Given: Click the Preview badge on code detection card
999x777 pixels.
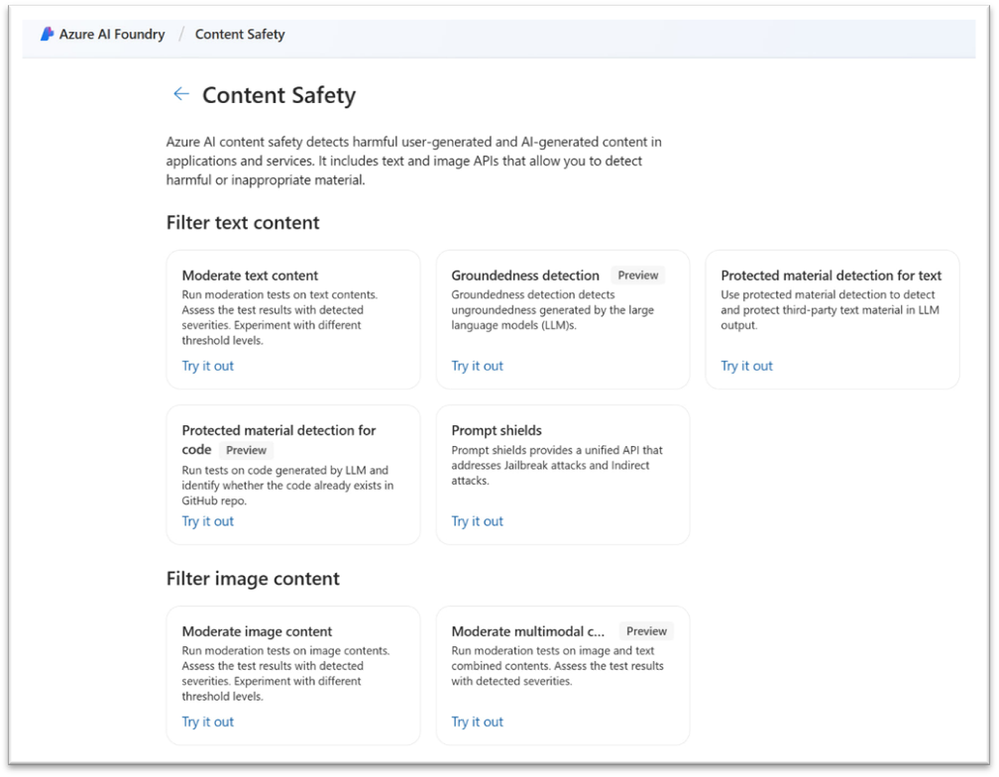Looking at the screenshot, I should tap(246, 450).
